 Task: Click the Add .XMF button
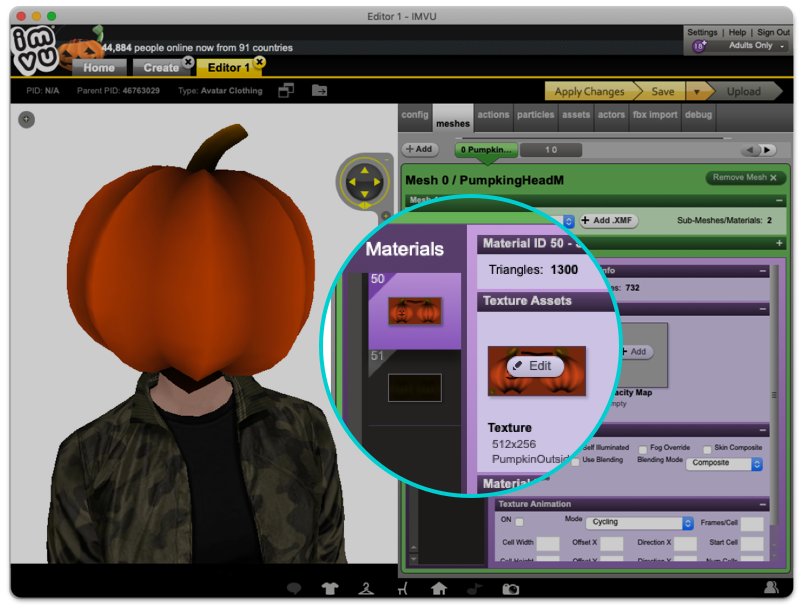(608, 221)
